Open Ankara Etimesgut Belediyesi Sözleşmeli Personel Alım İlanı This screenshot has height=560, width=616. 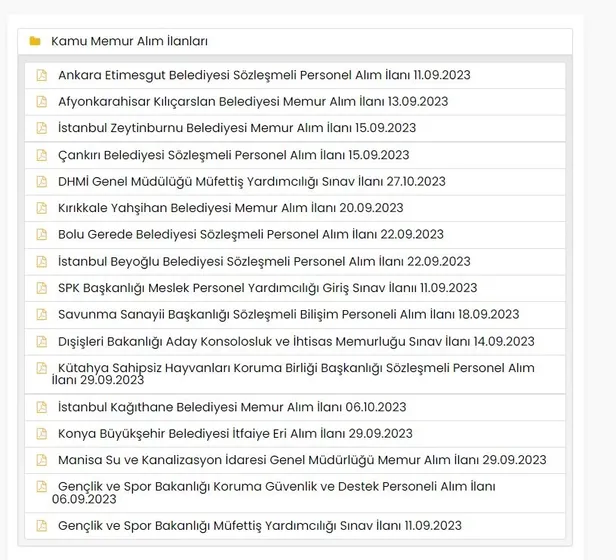pyautogui.click(x=264, y=75)
